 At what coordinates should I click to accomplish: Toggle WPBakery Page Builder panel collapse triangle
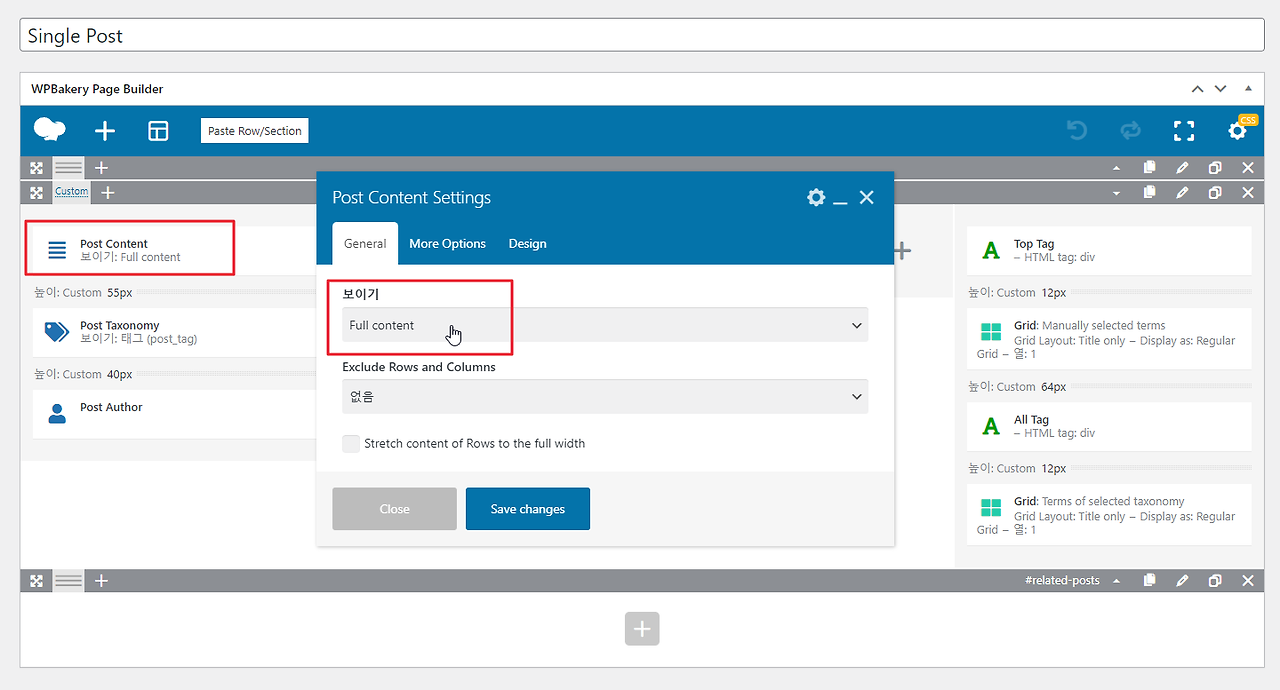(x=1248, y=89)
